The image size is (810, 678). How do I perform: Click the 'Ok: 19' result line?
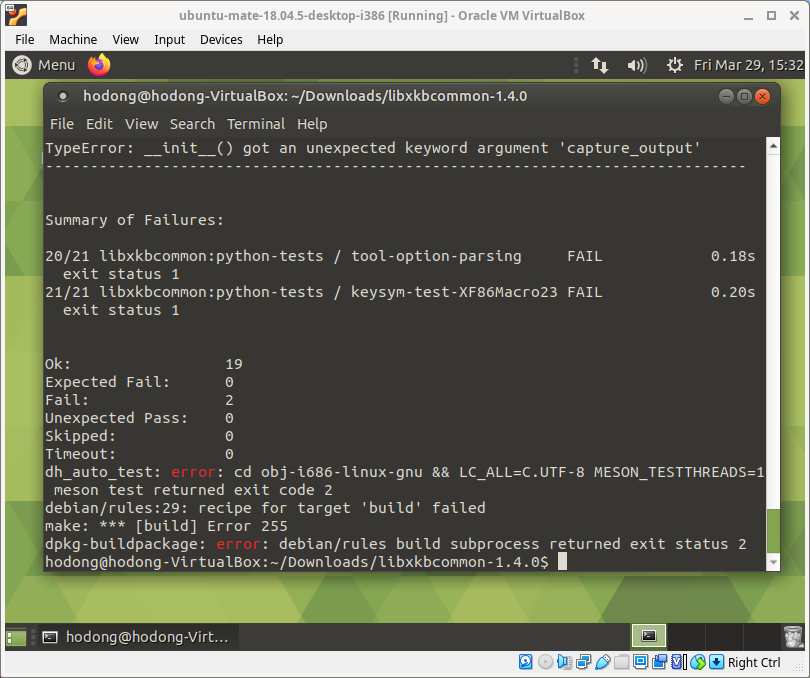coord(144,364)
